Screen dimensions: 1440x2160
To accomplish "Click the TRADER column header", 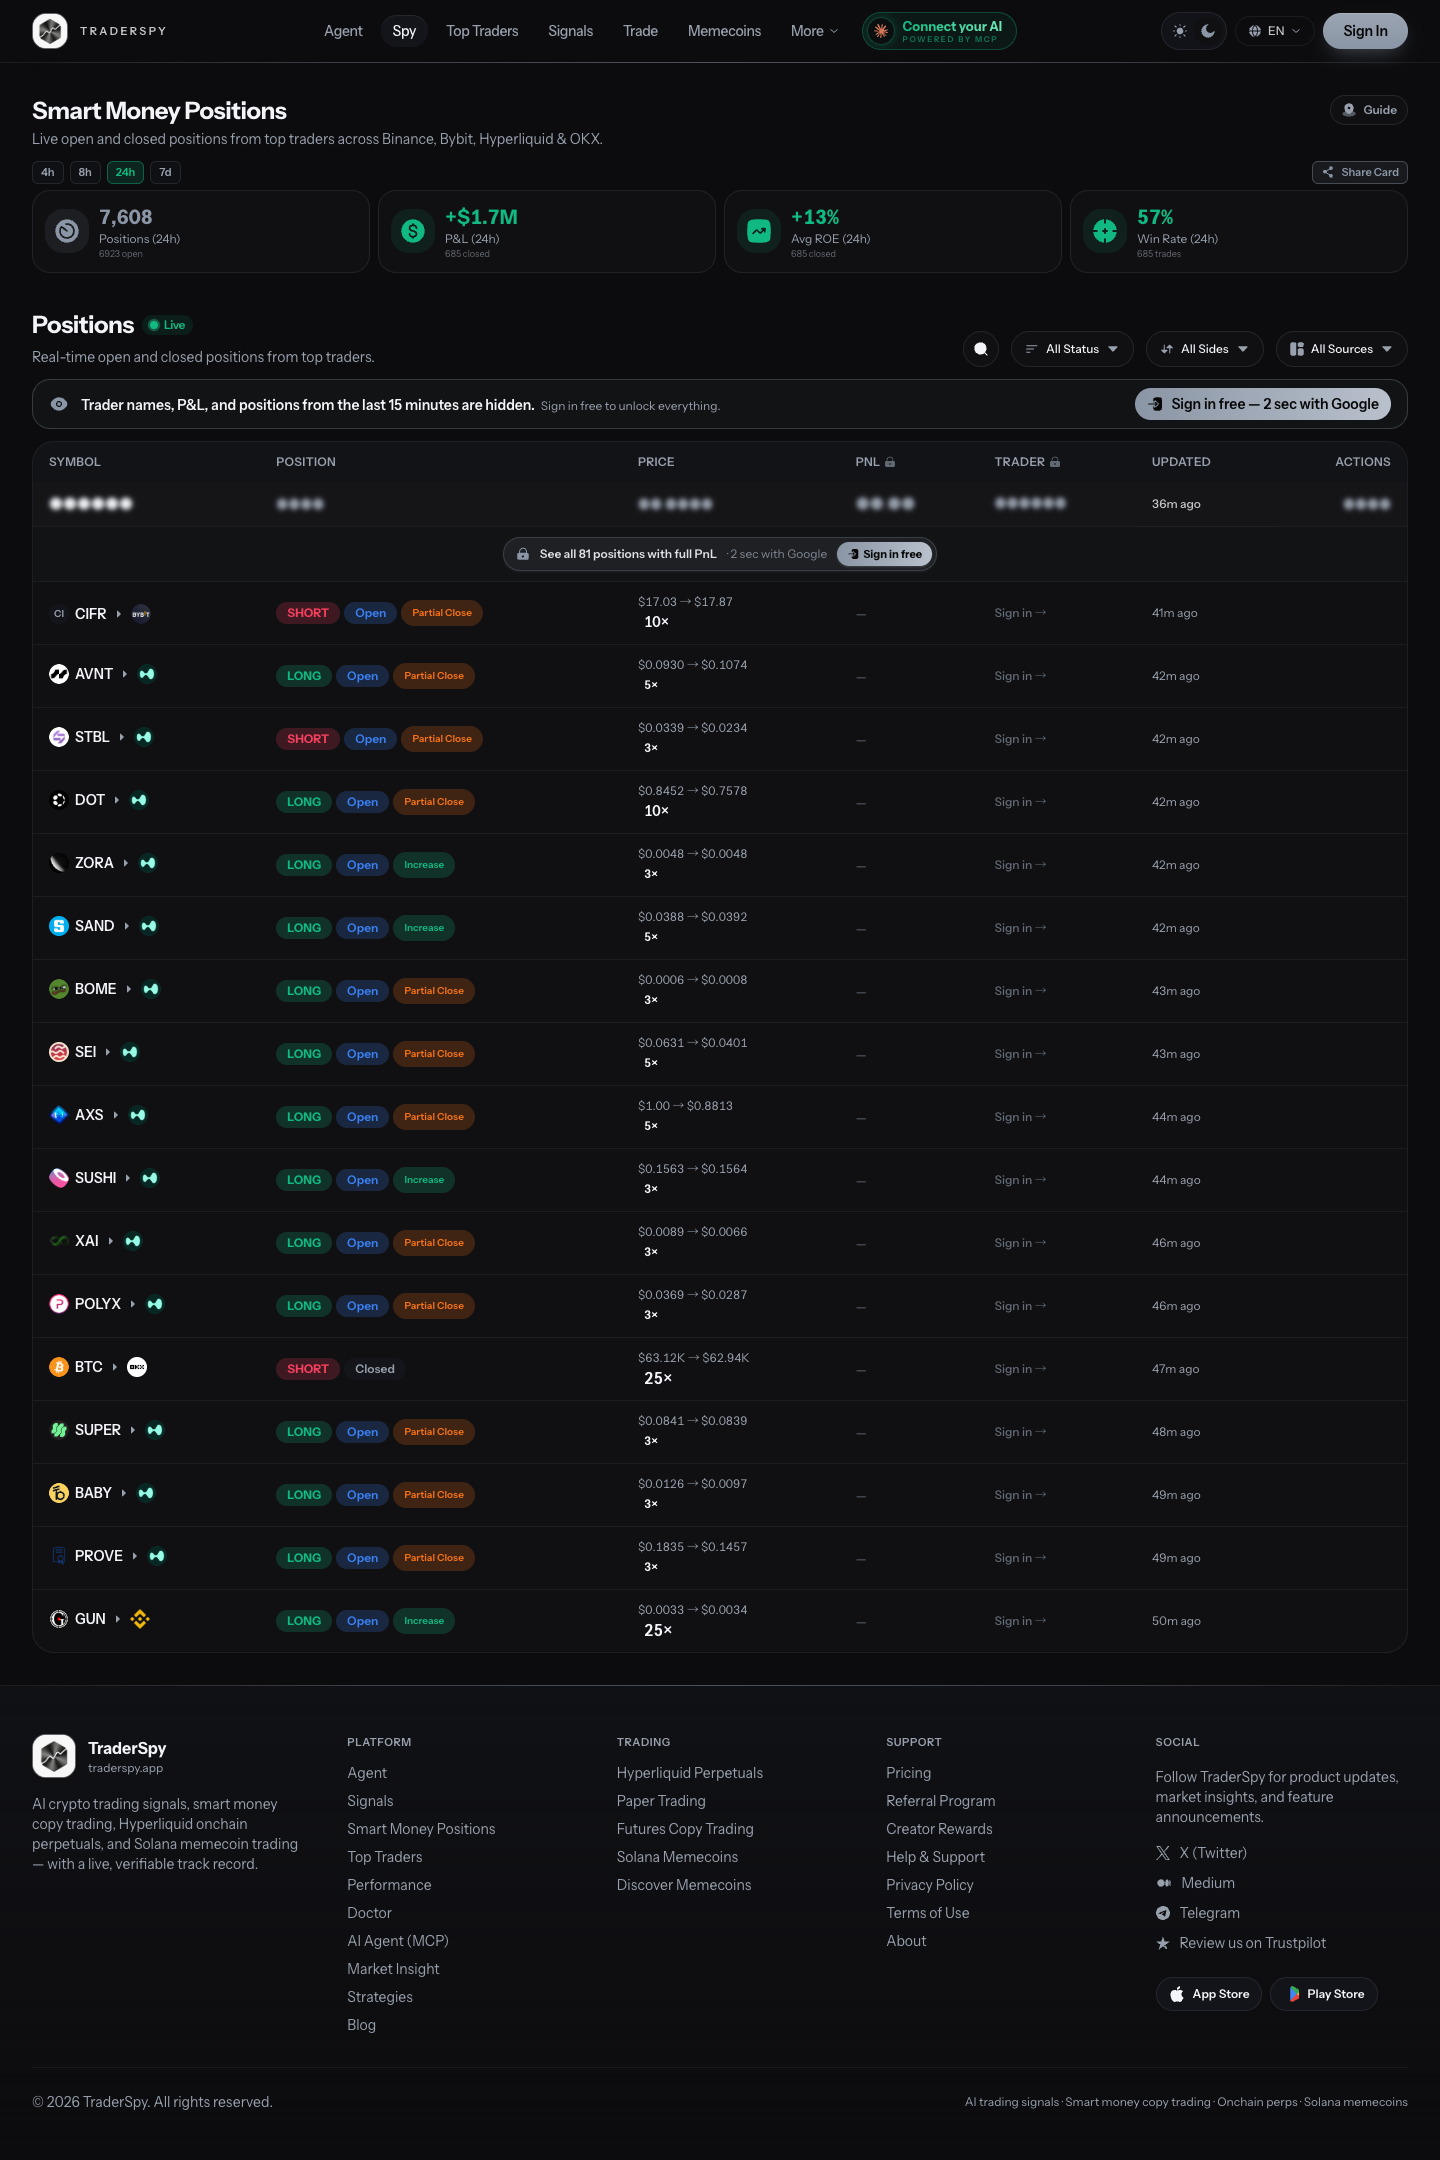I will (1027, 462).
